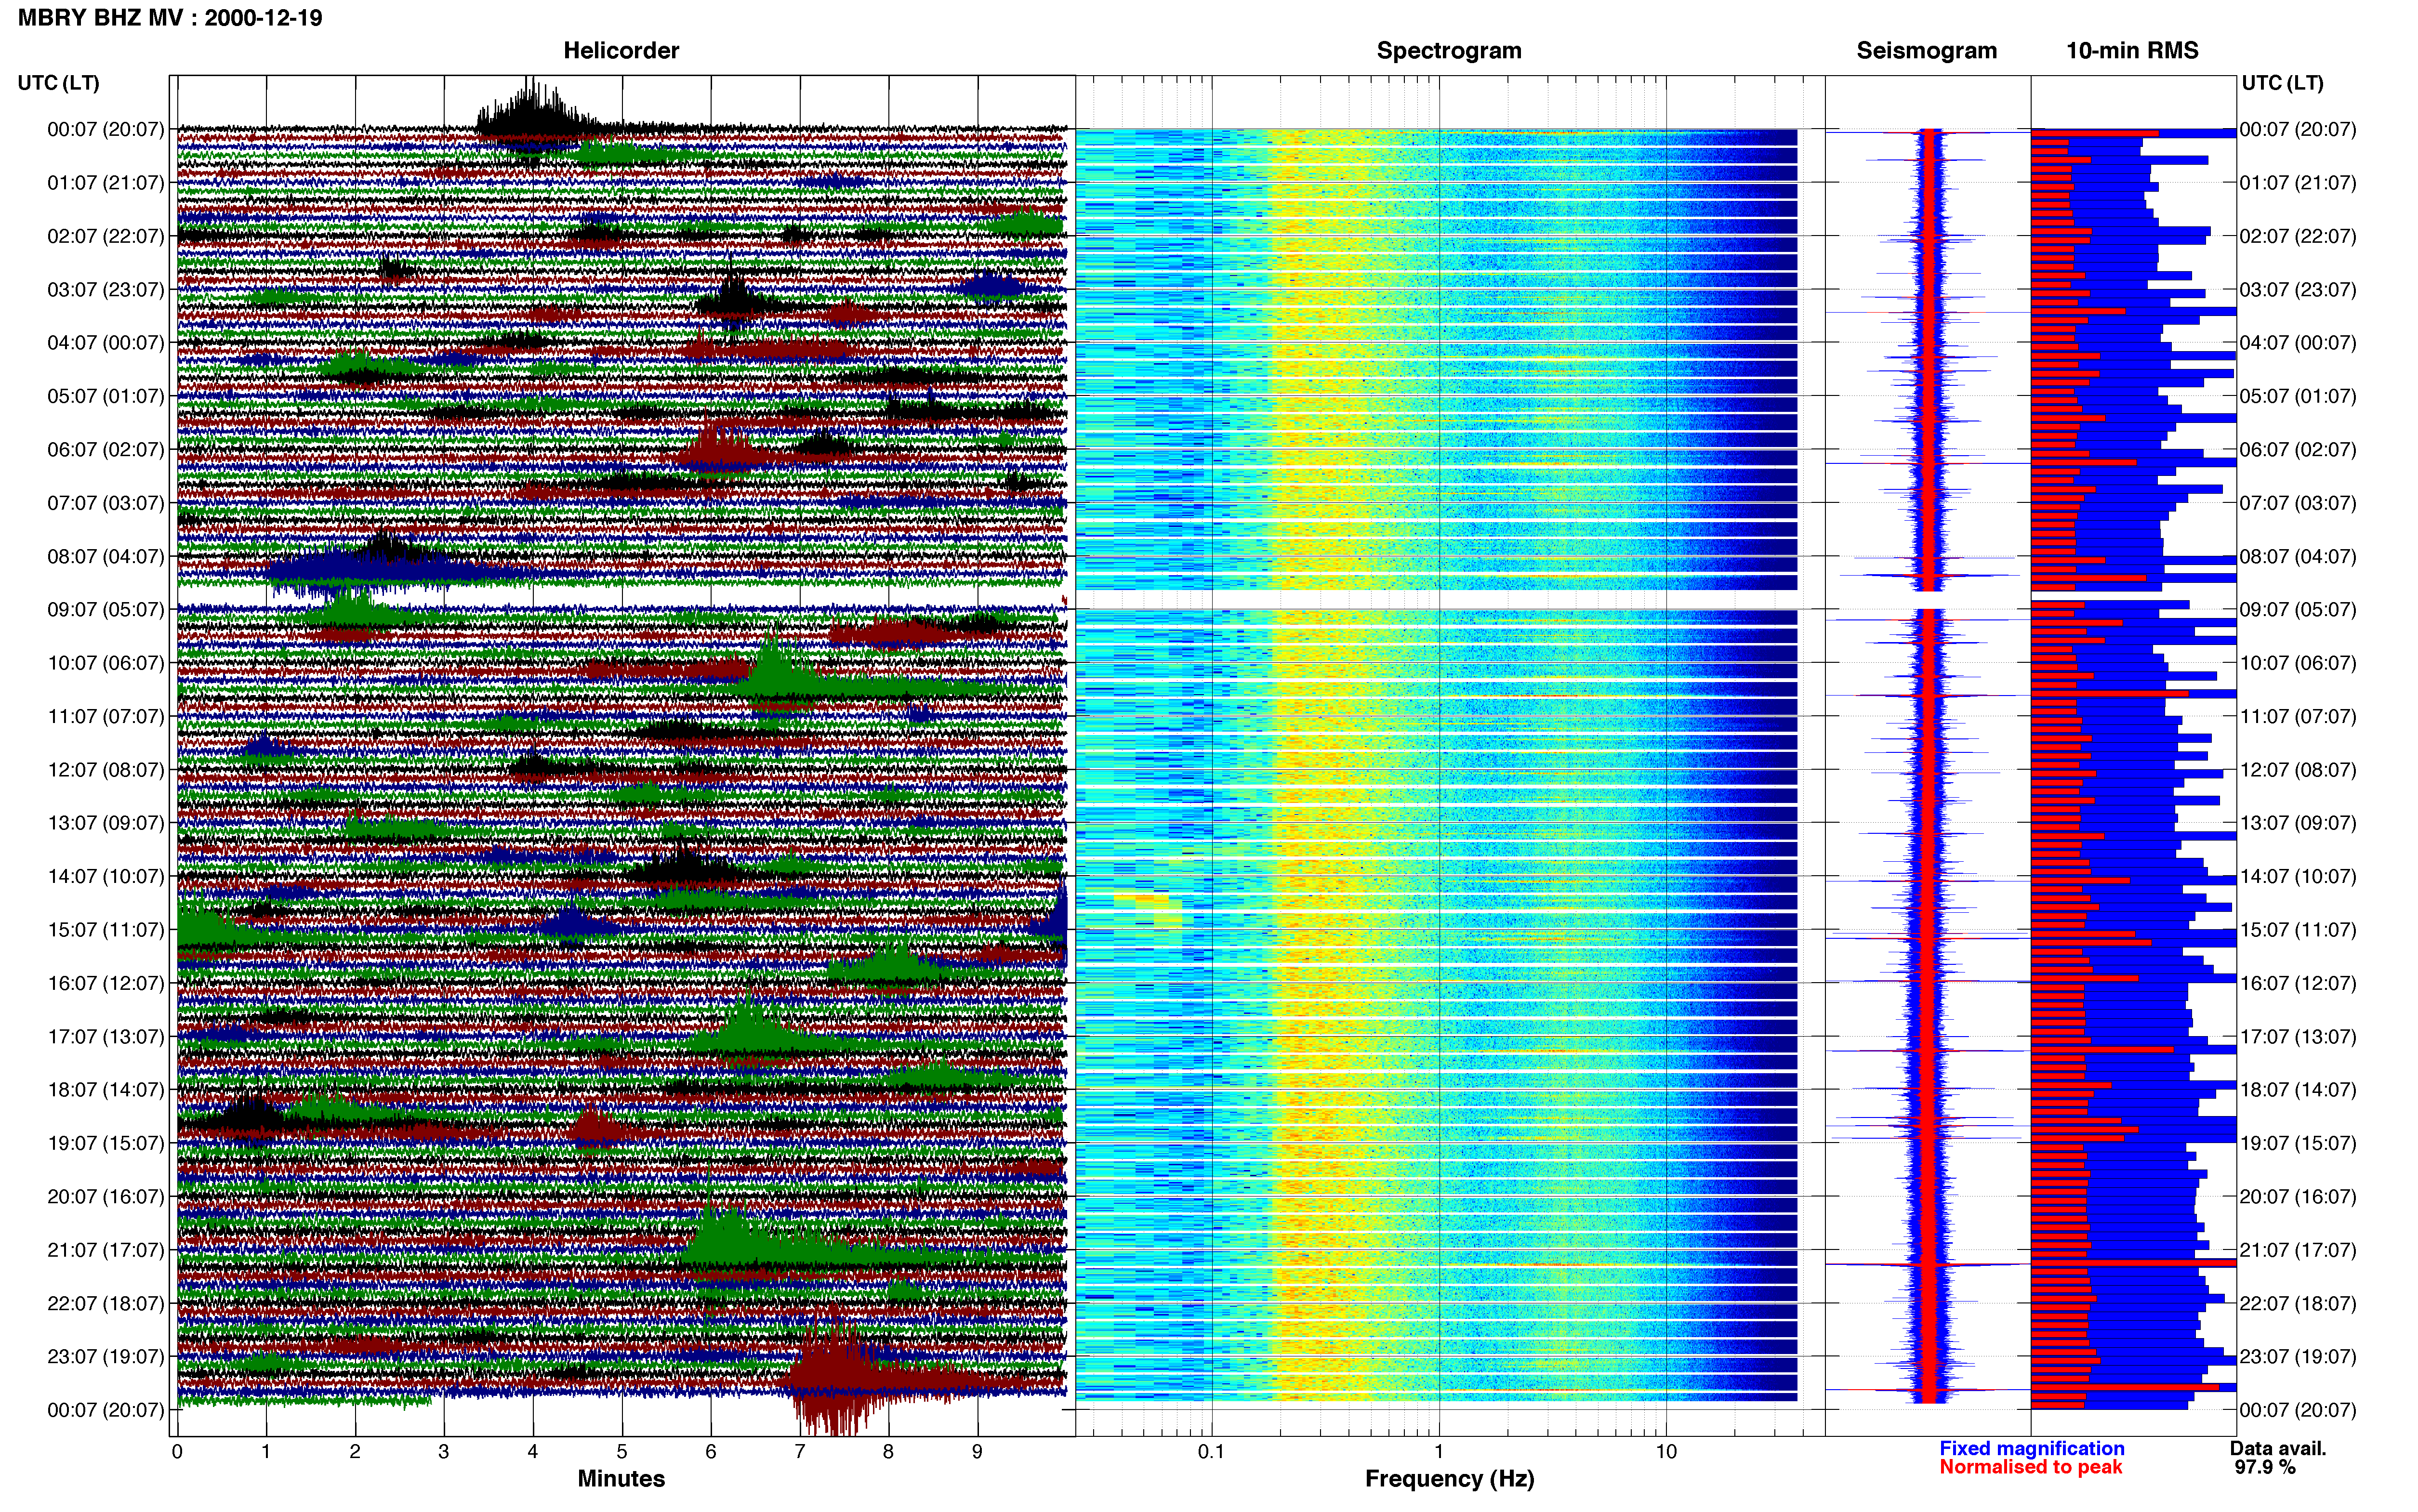Click the spectrogram frequency tick label '10'

(1666, 1451)
